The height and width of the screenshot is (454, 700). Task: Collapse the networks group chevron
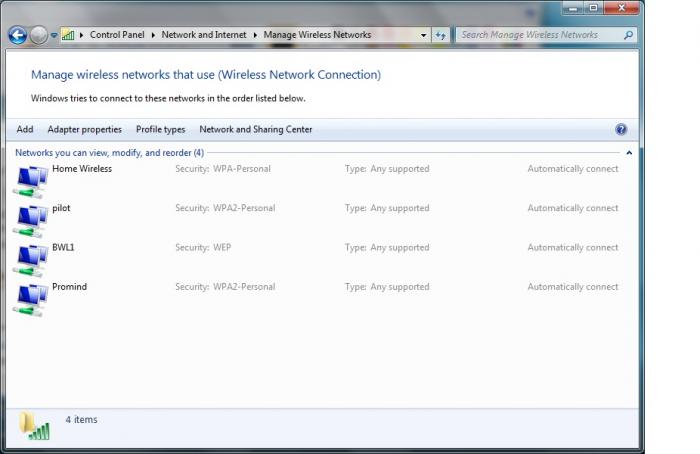pyautogui.click(x=628, y=153)
